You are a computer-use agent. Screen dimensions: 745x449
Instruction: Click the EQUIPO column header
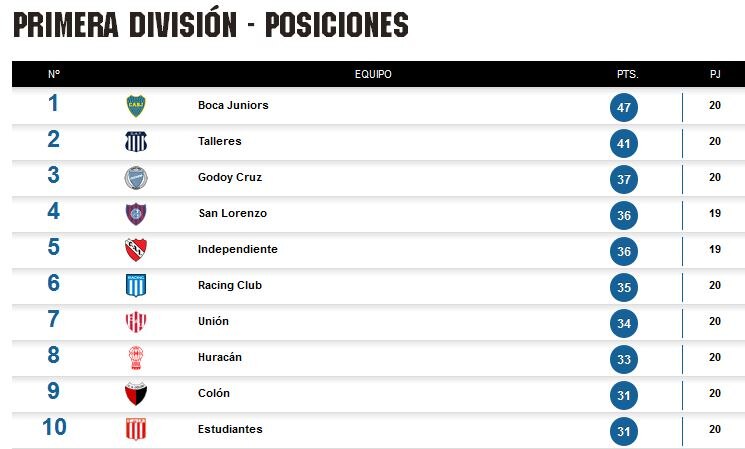(373, 74)
